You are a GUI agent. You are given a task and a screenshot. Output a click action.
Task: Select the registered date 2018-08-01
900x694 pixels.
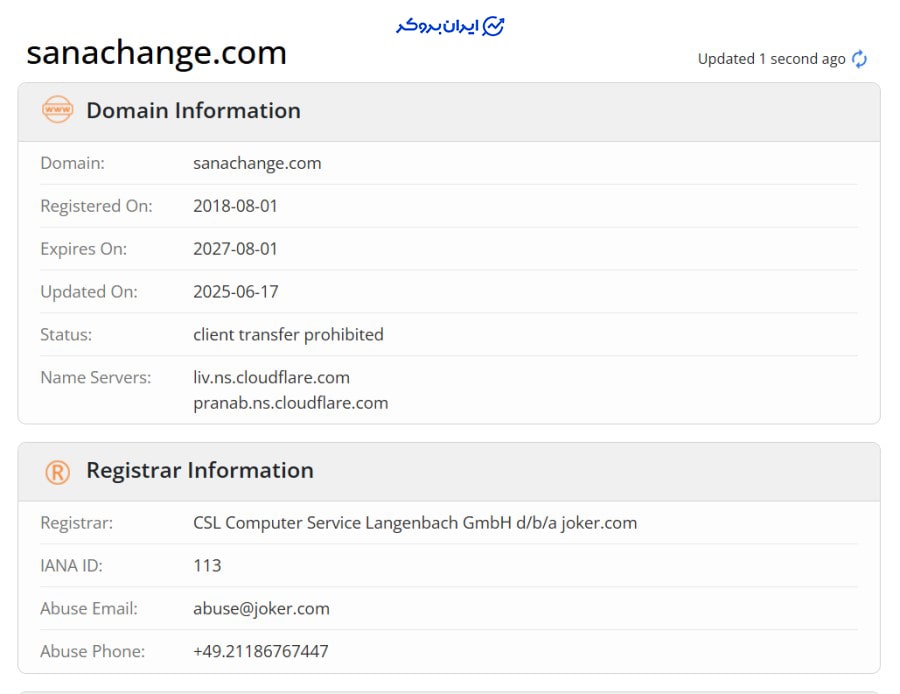235,206
